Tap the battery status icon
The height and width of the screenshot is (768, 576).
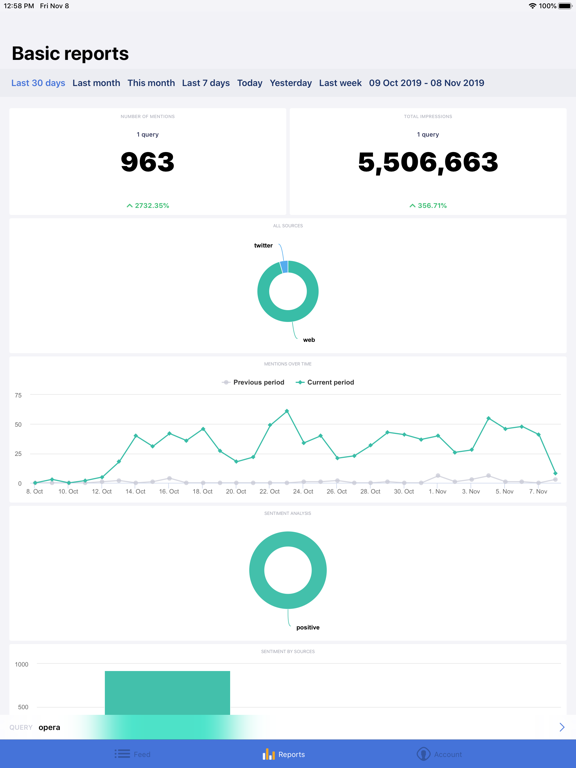click(x=565, y=6)
